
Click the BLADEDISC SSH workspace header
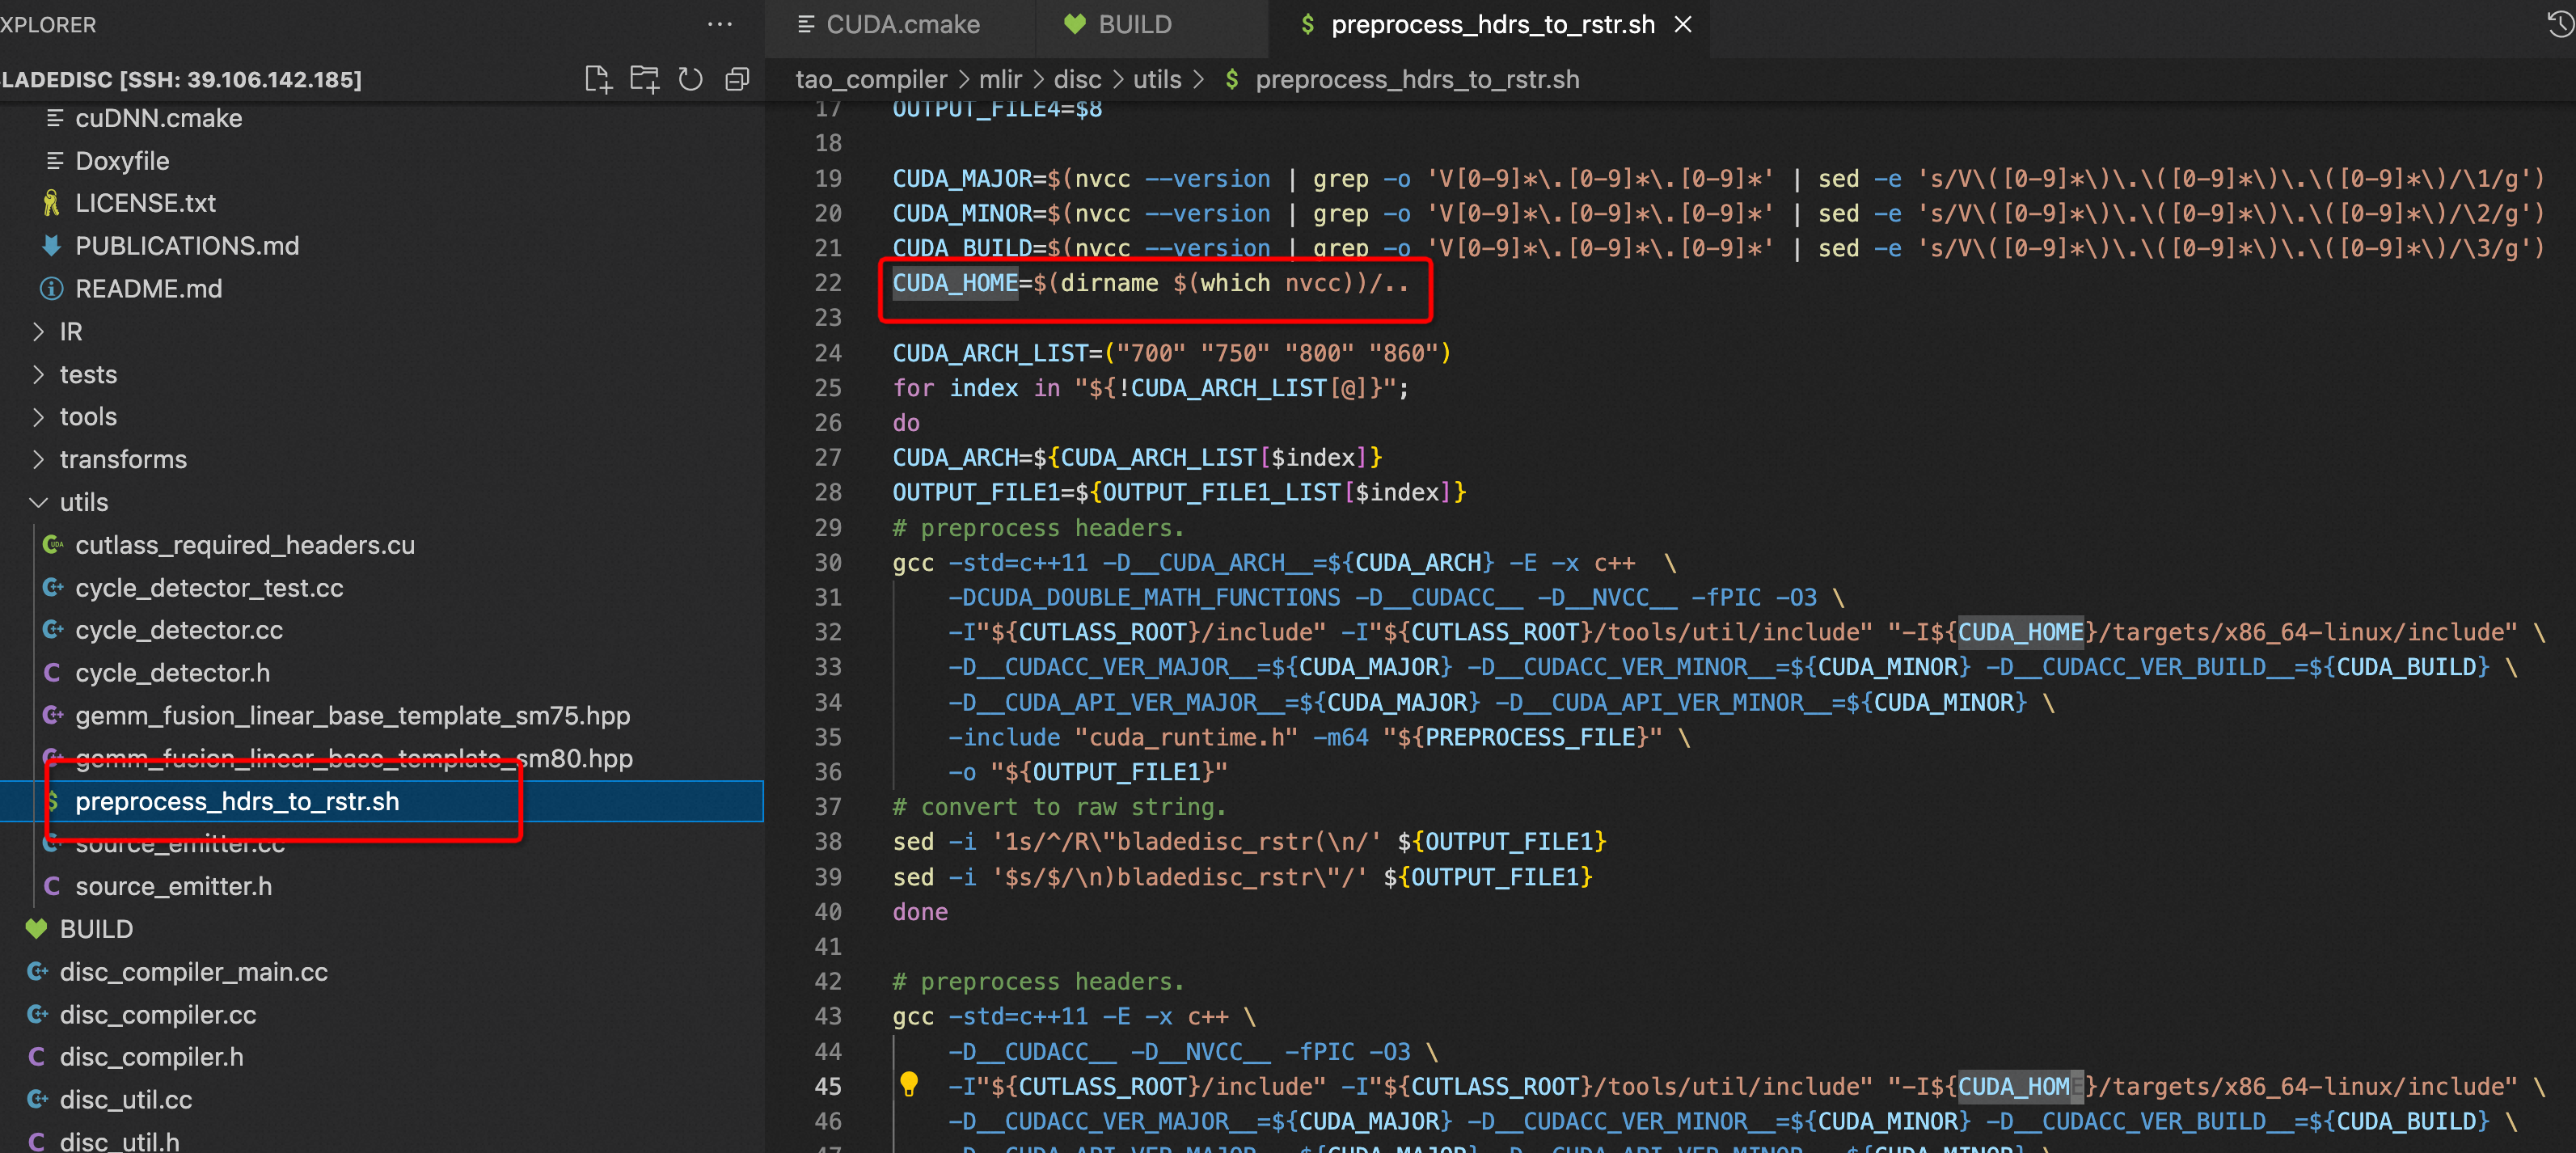pos(182,79)
